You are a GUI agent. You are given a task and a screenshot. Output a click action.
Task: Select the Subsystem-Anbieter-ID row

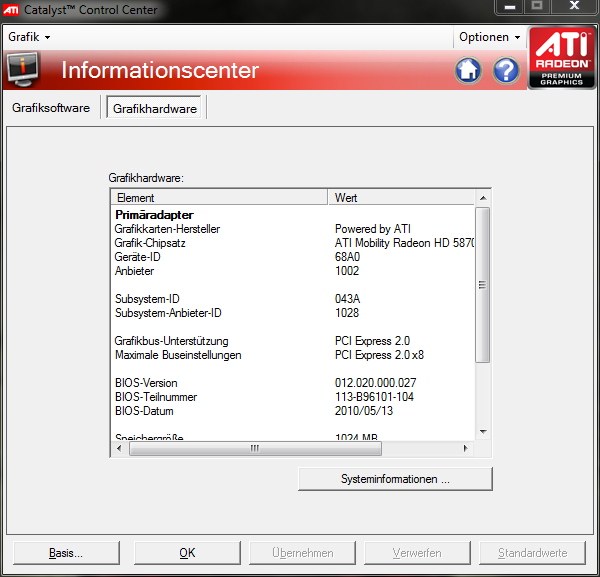click(293, 313)
